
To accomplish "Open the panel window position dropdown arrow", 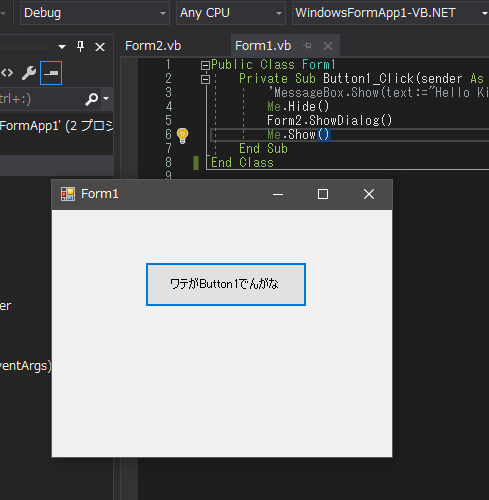I will coord(62,47).
